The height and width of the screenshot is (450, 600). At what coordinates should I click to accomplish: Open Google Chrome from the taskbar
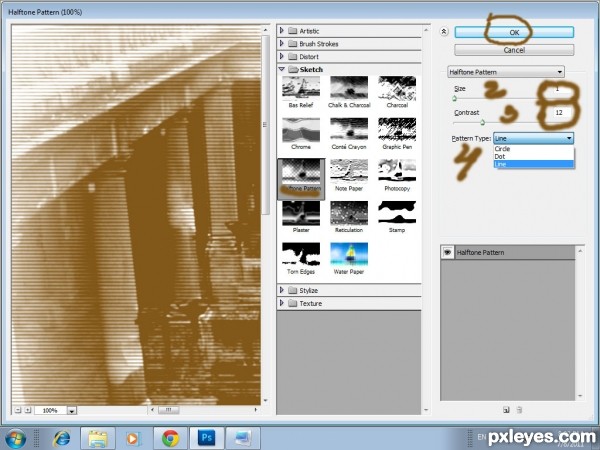click(170, 439)
